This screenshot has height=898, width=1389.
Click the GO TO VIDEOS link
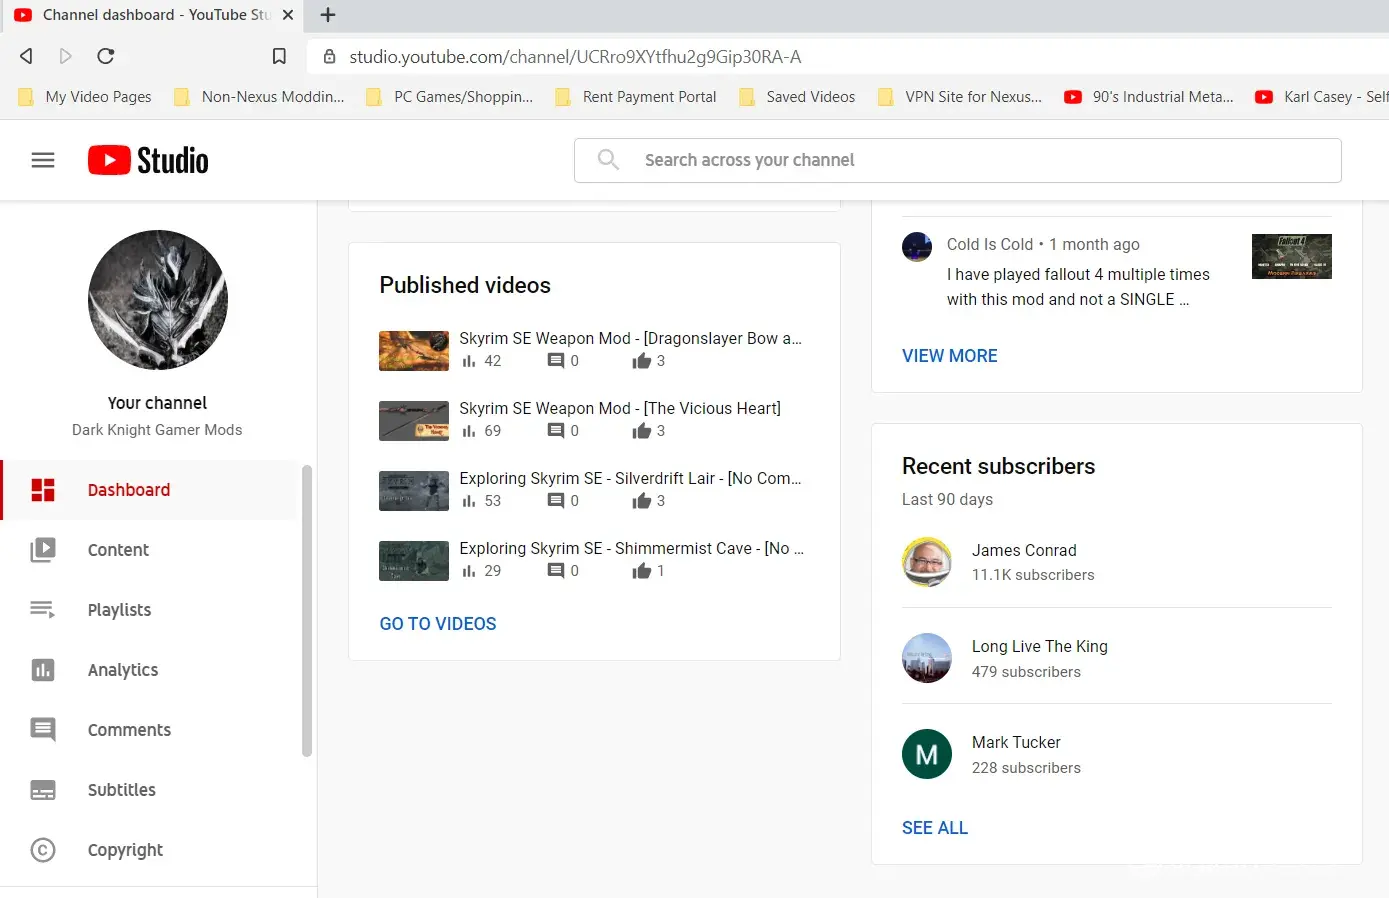[x=438, y=624]
